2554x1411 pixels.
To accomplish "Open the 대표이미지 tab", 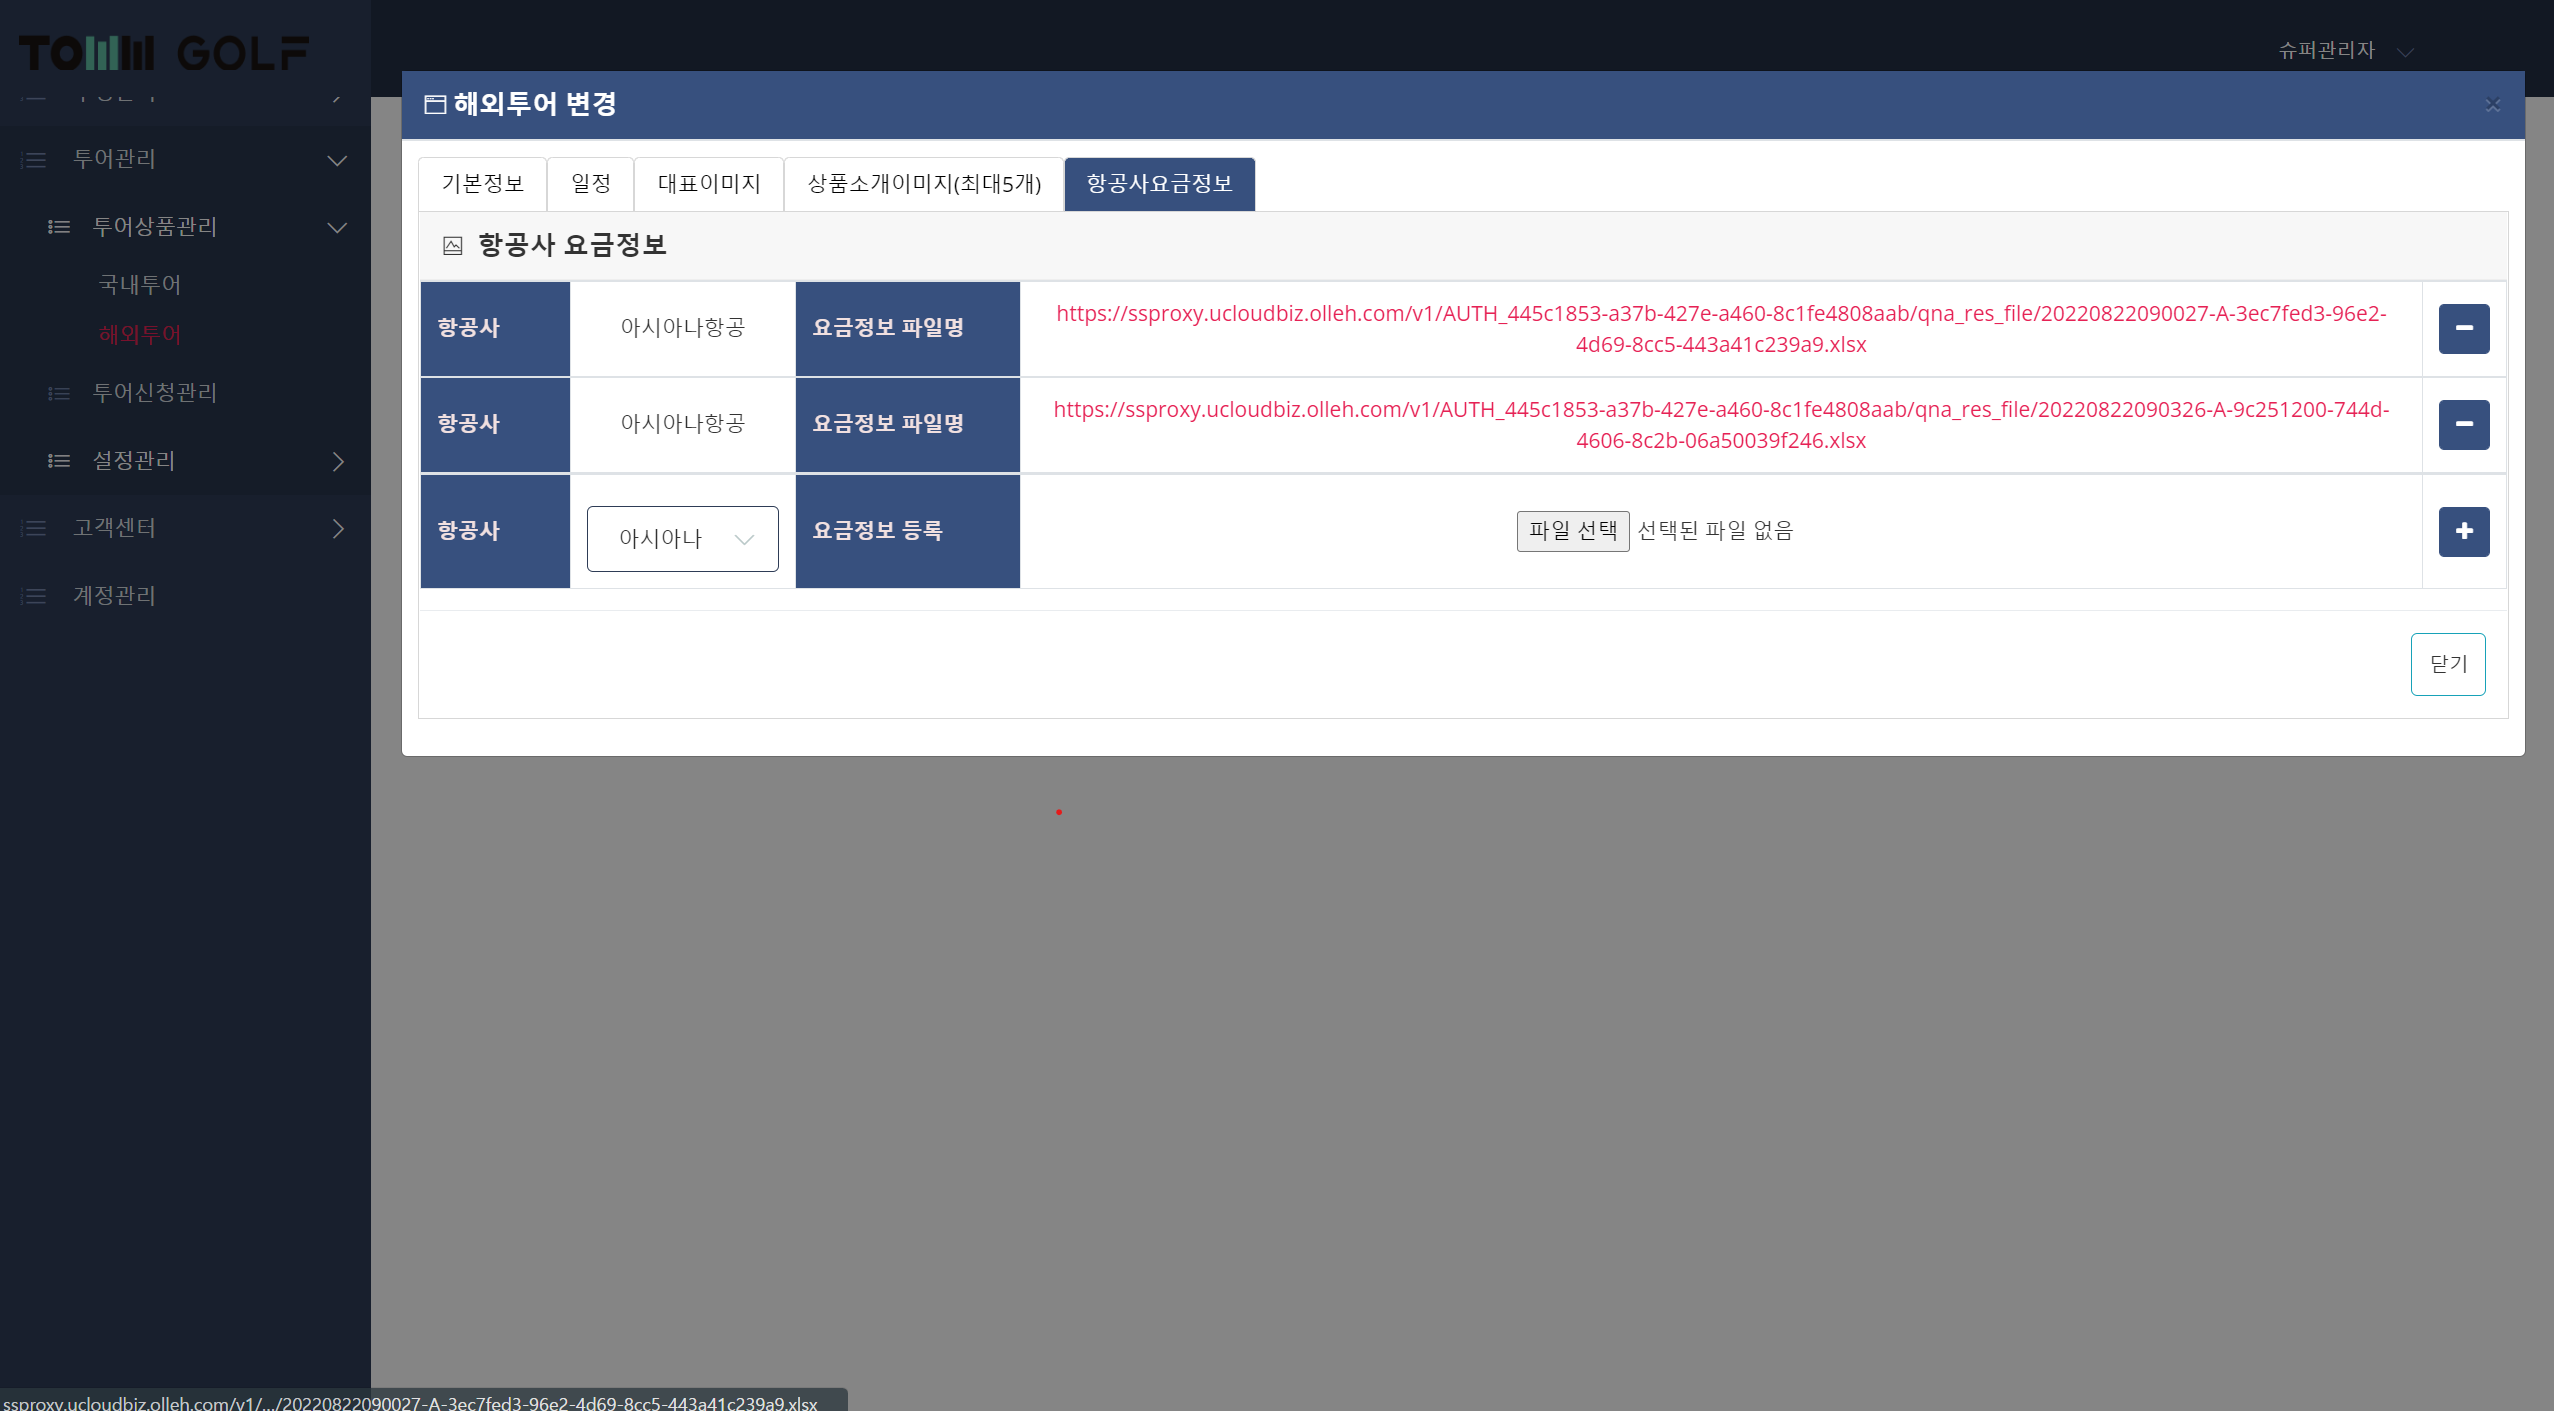I will (708, 184).
